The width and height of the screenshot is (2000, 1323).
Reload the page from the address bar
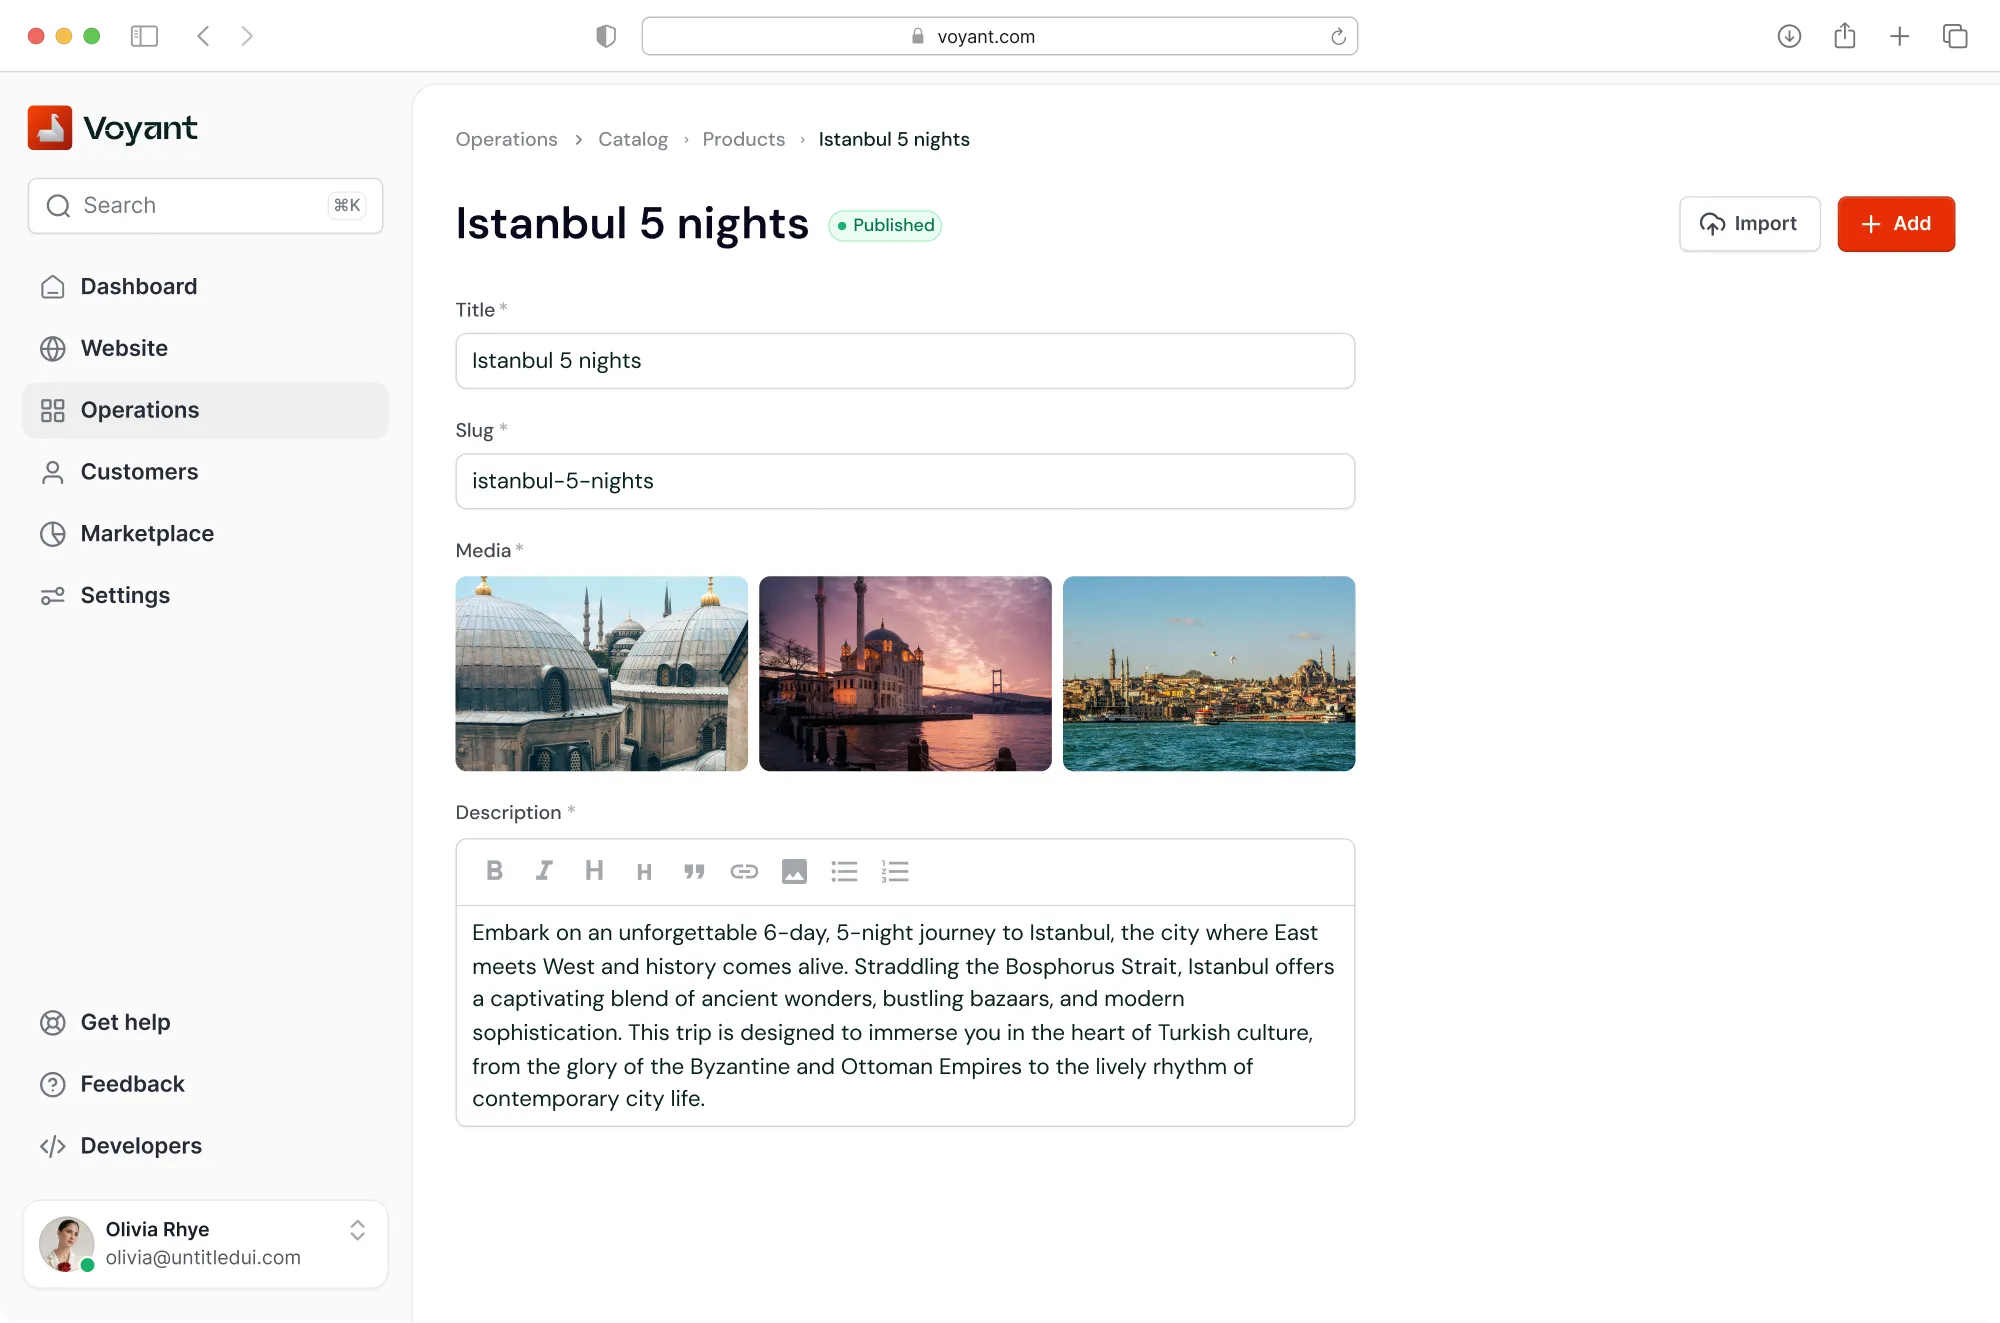(1338, 37)
